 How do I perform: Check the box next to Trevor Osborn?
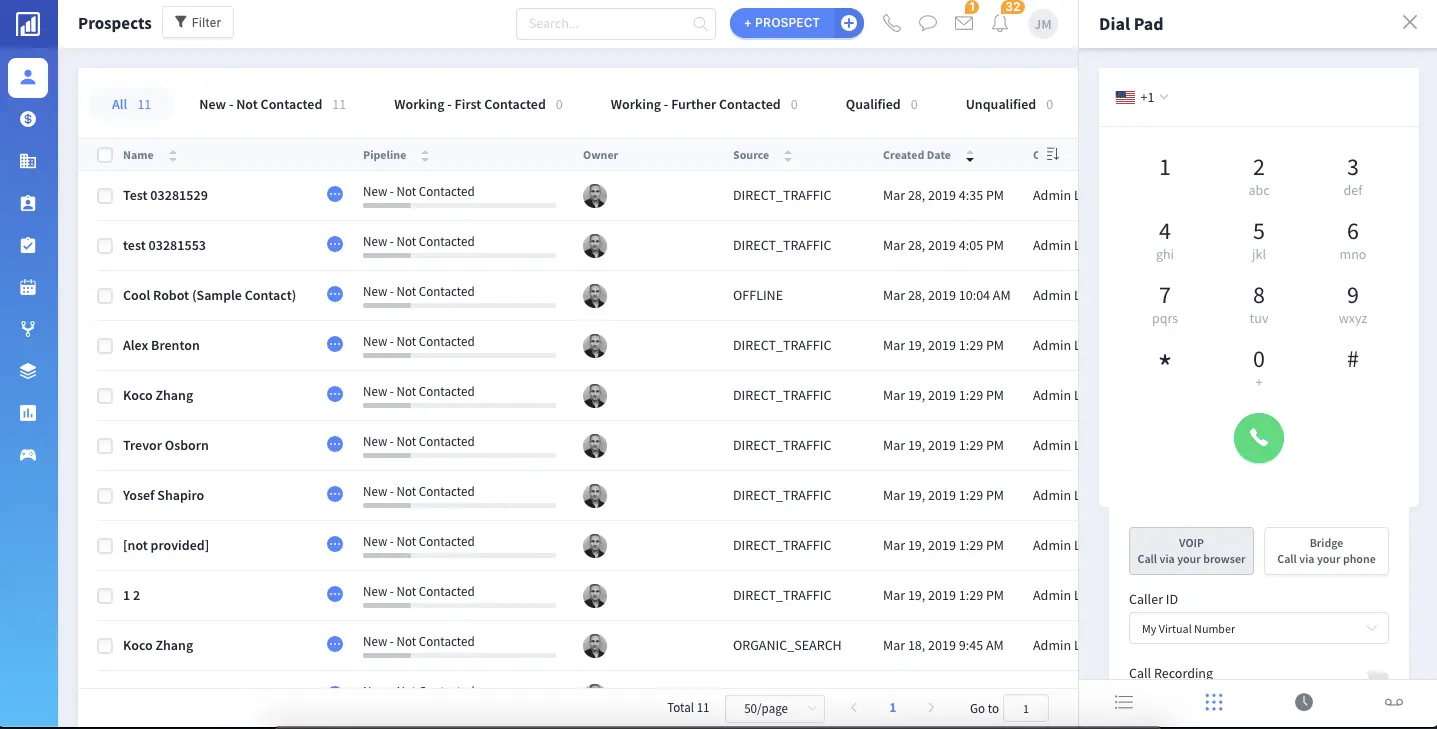(105, 446)
